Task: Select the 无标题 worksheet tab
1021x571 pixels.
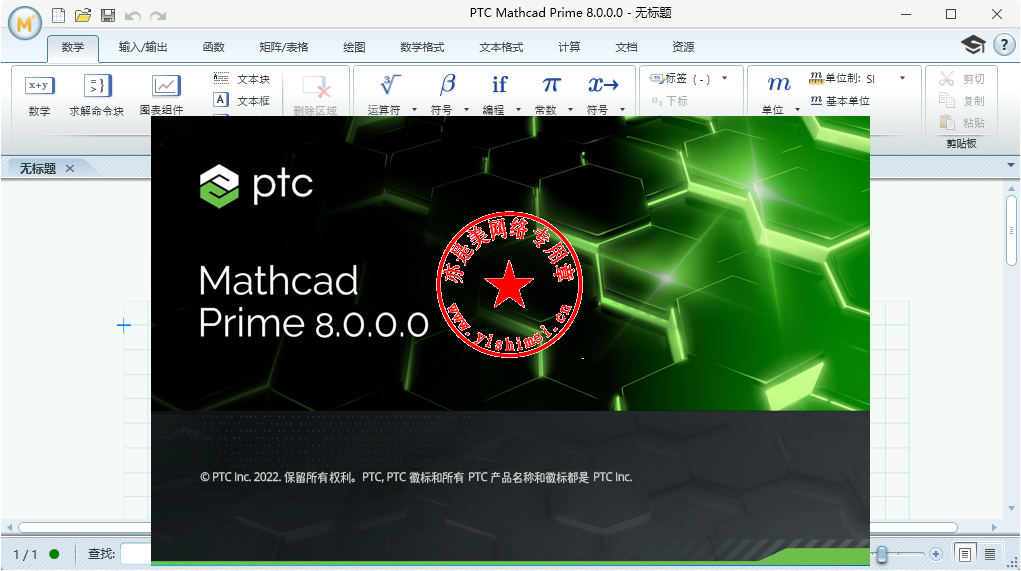Action: point(38,169)
